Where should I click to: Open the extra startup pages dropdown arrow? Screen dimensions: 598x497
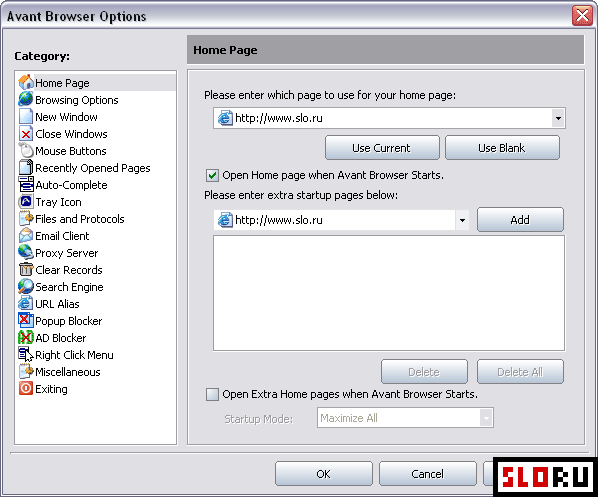[462, 220]
